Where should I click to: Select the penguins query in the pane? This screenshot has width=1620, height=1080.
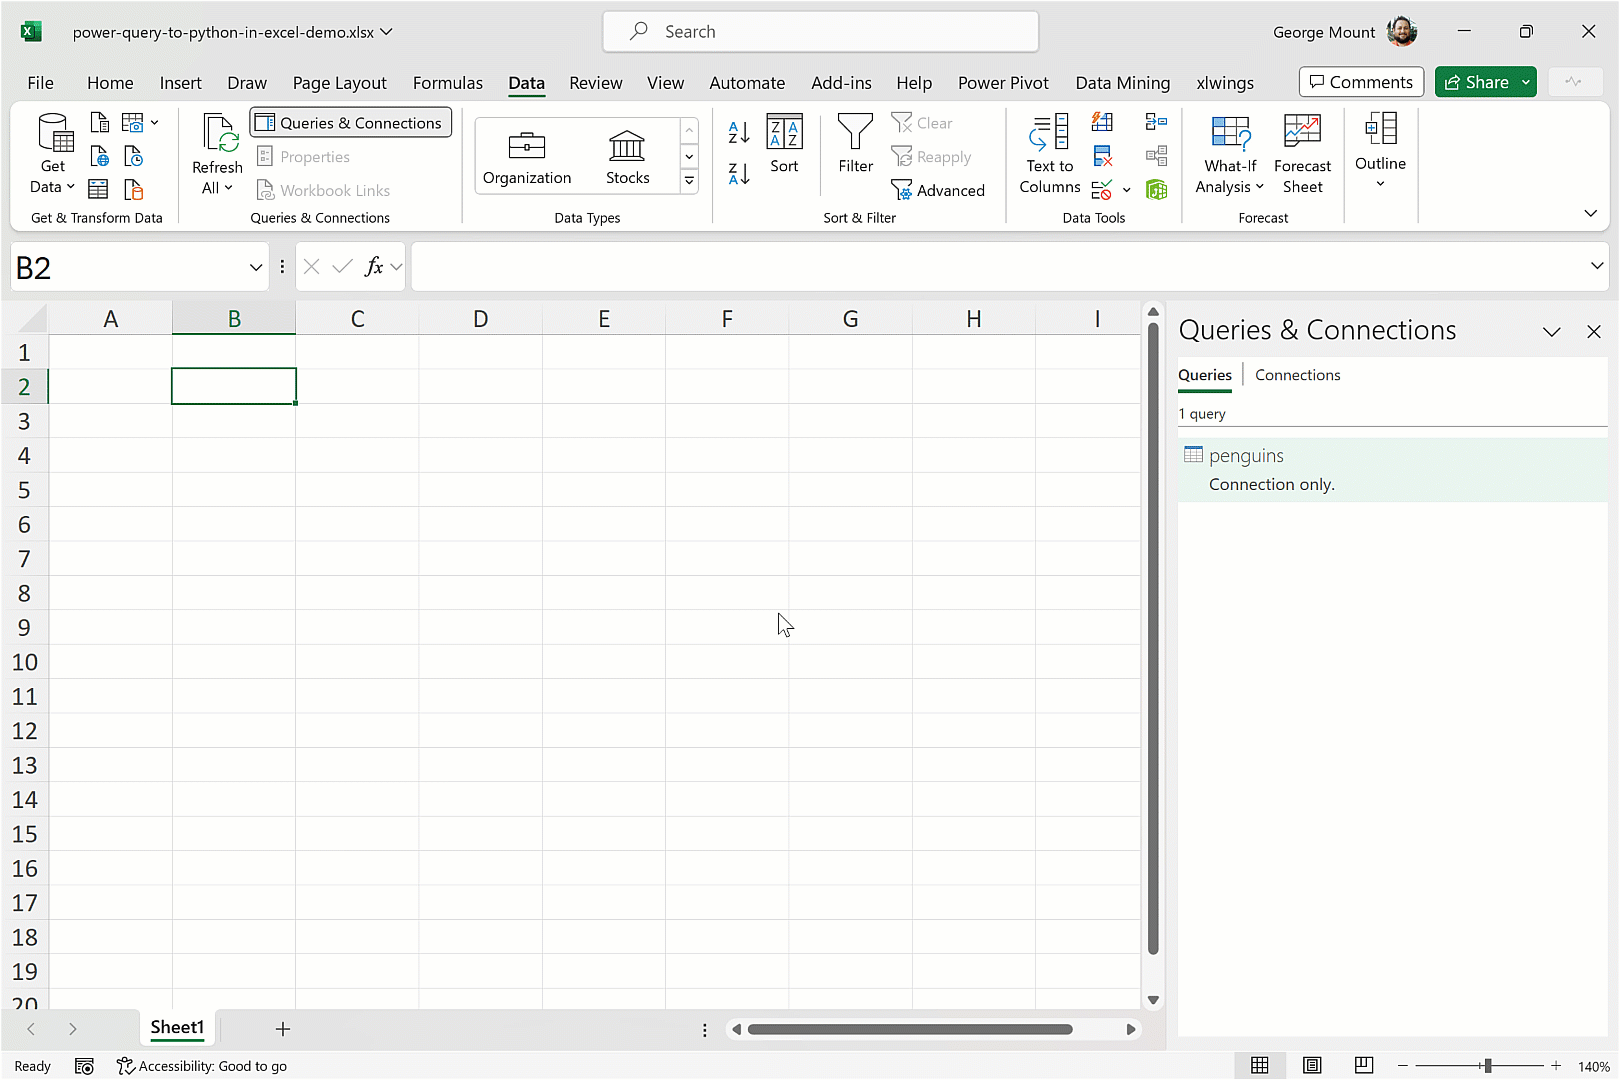[x=1246, y=456]
